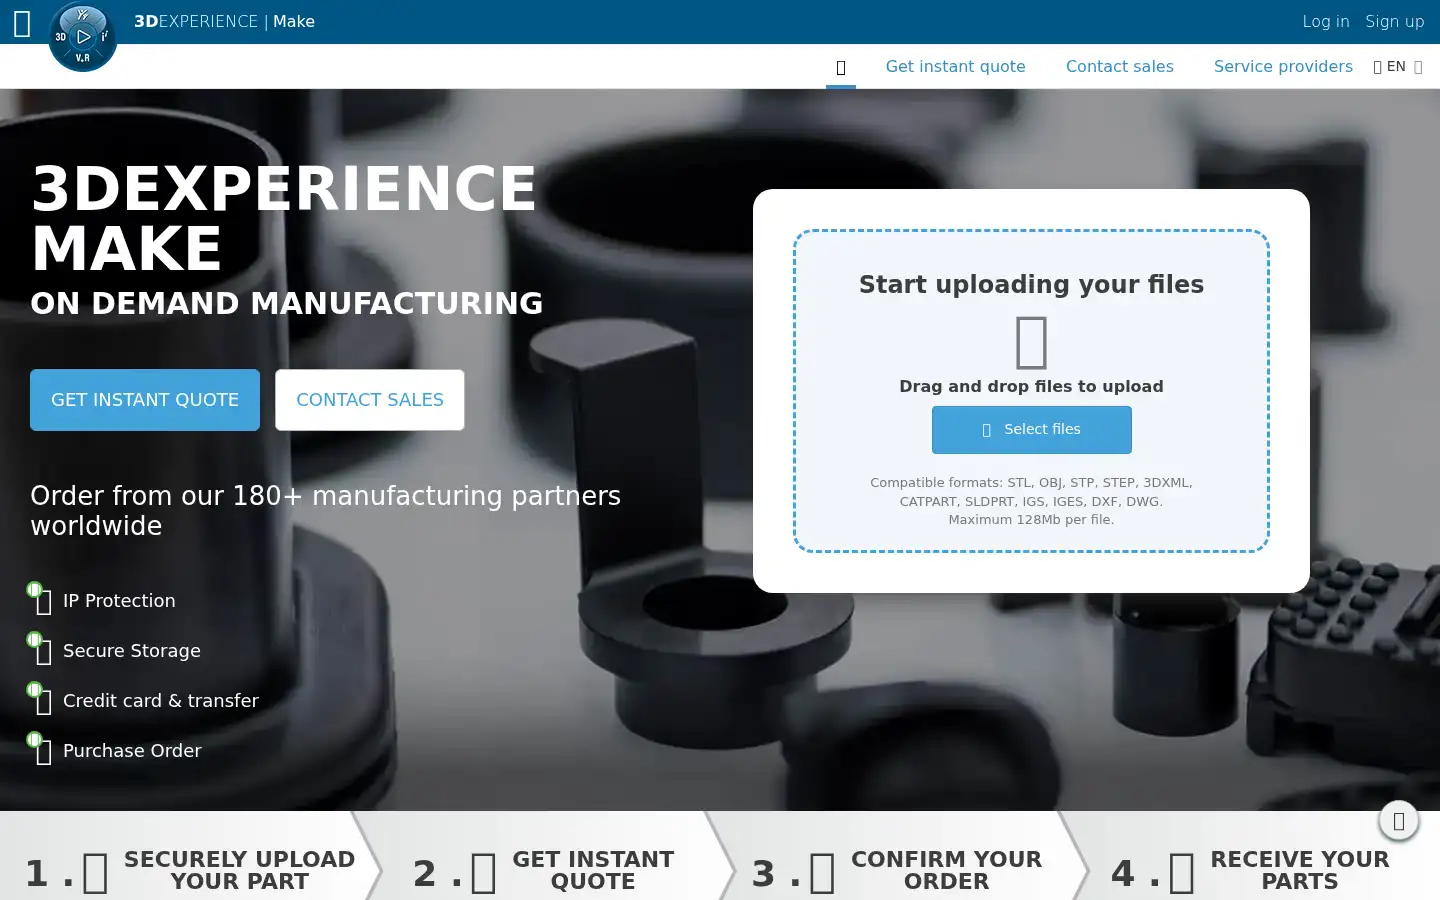The width and height of the screenshot is (1440, 900).
Task: Click the Secure Storage icon
Action: [x=41, y=649]
